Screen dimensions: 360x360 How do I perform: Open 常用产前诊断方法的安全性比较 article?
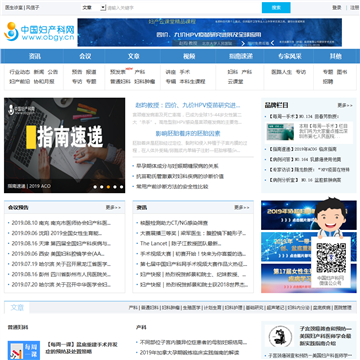click(x=172, y=186)
